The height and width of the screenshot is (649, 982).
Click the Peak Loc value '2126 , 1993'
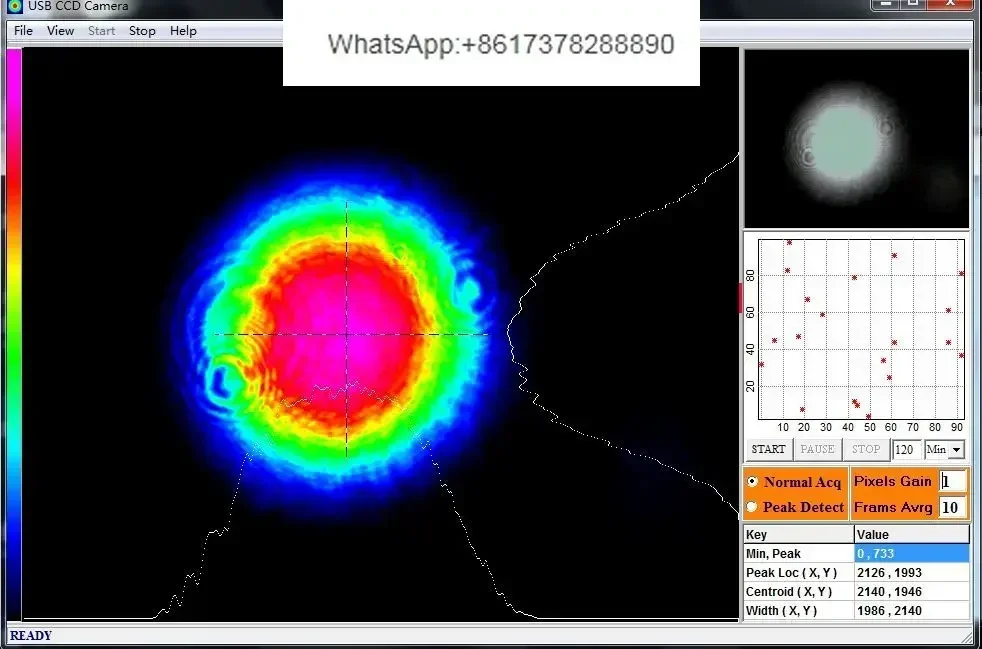(x=911, y=573)
